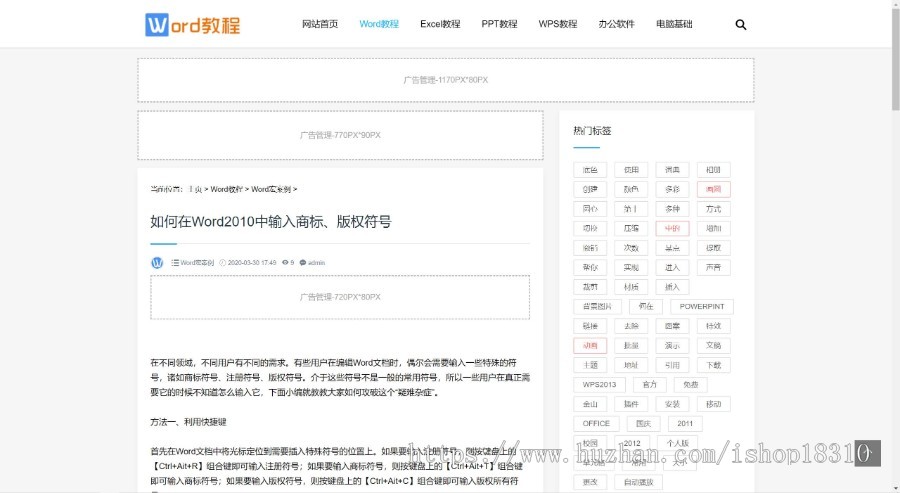The width and height of the screenshot is (900, 493).
Task: Select the Excel教程 navigation tab
Action: click(440, 24)
